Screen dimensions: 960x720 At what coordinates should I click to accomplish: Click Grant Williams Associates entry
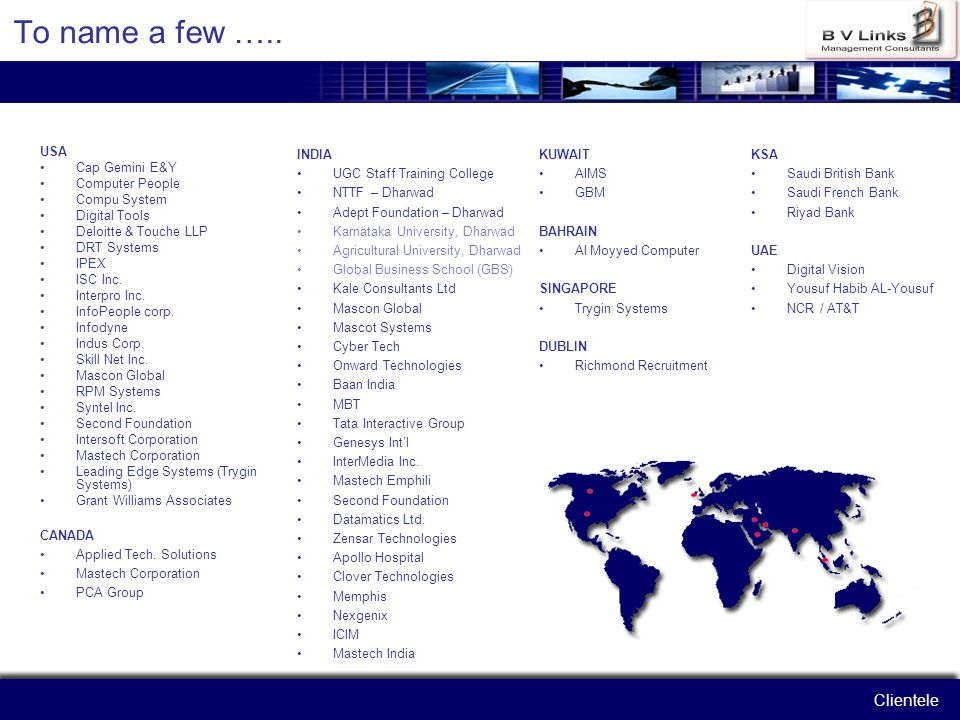[x=154, y=500]
